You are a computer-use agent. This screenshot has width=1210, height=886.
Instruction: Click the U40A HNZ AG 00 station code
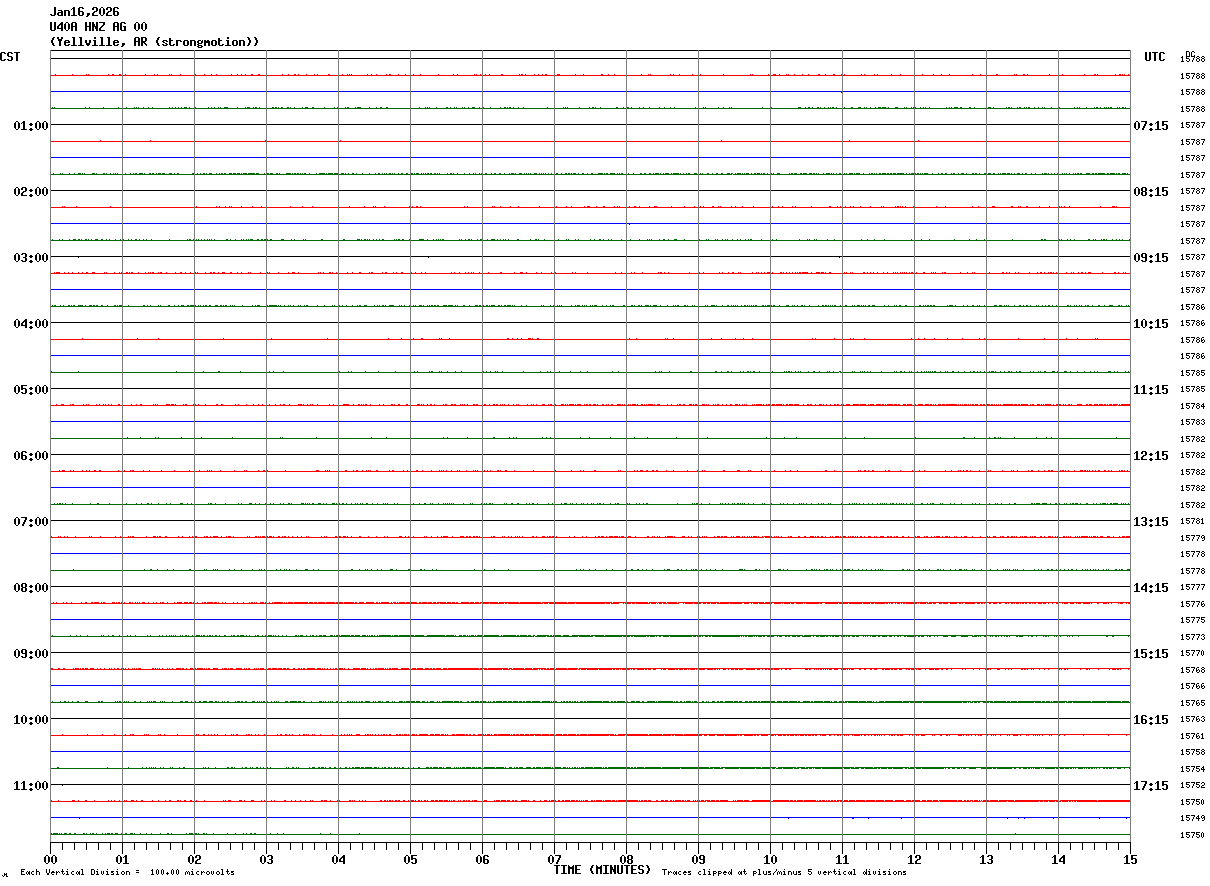coord(99,27)
